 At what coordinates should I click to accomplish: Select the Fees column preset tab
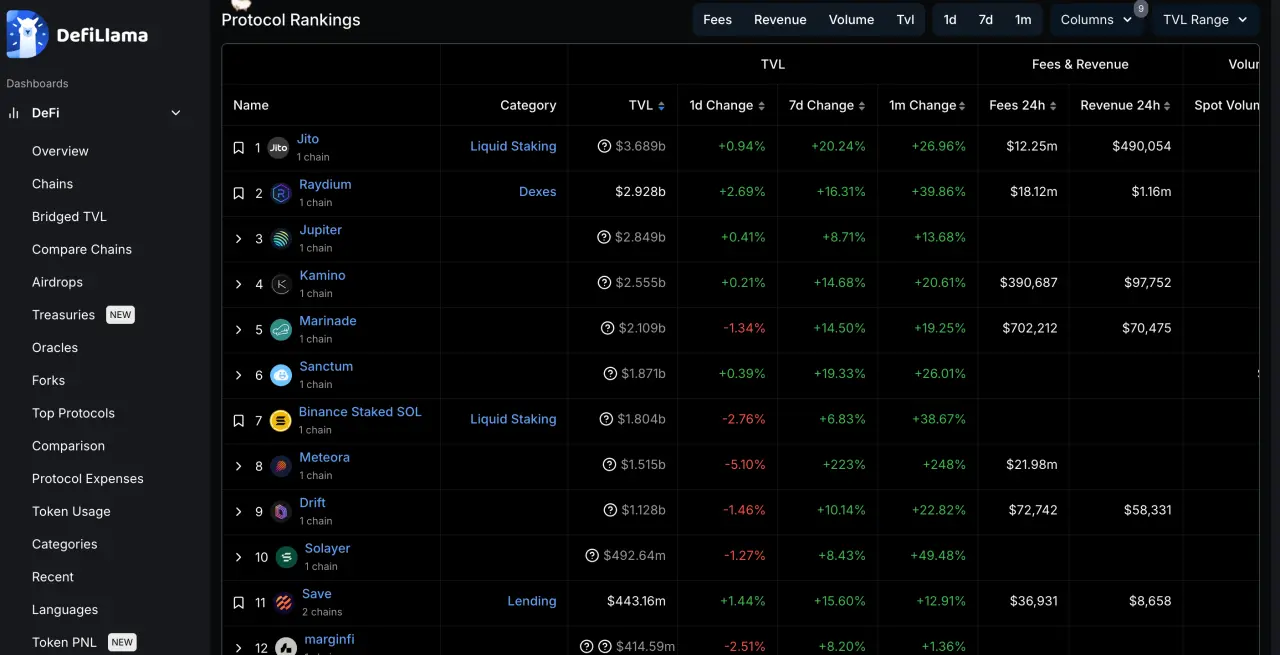(717, 20)
